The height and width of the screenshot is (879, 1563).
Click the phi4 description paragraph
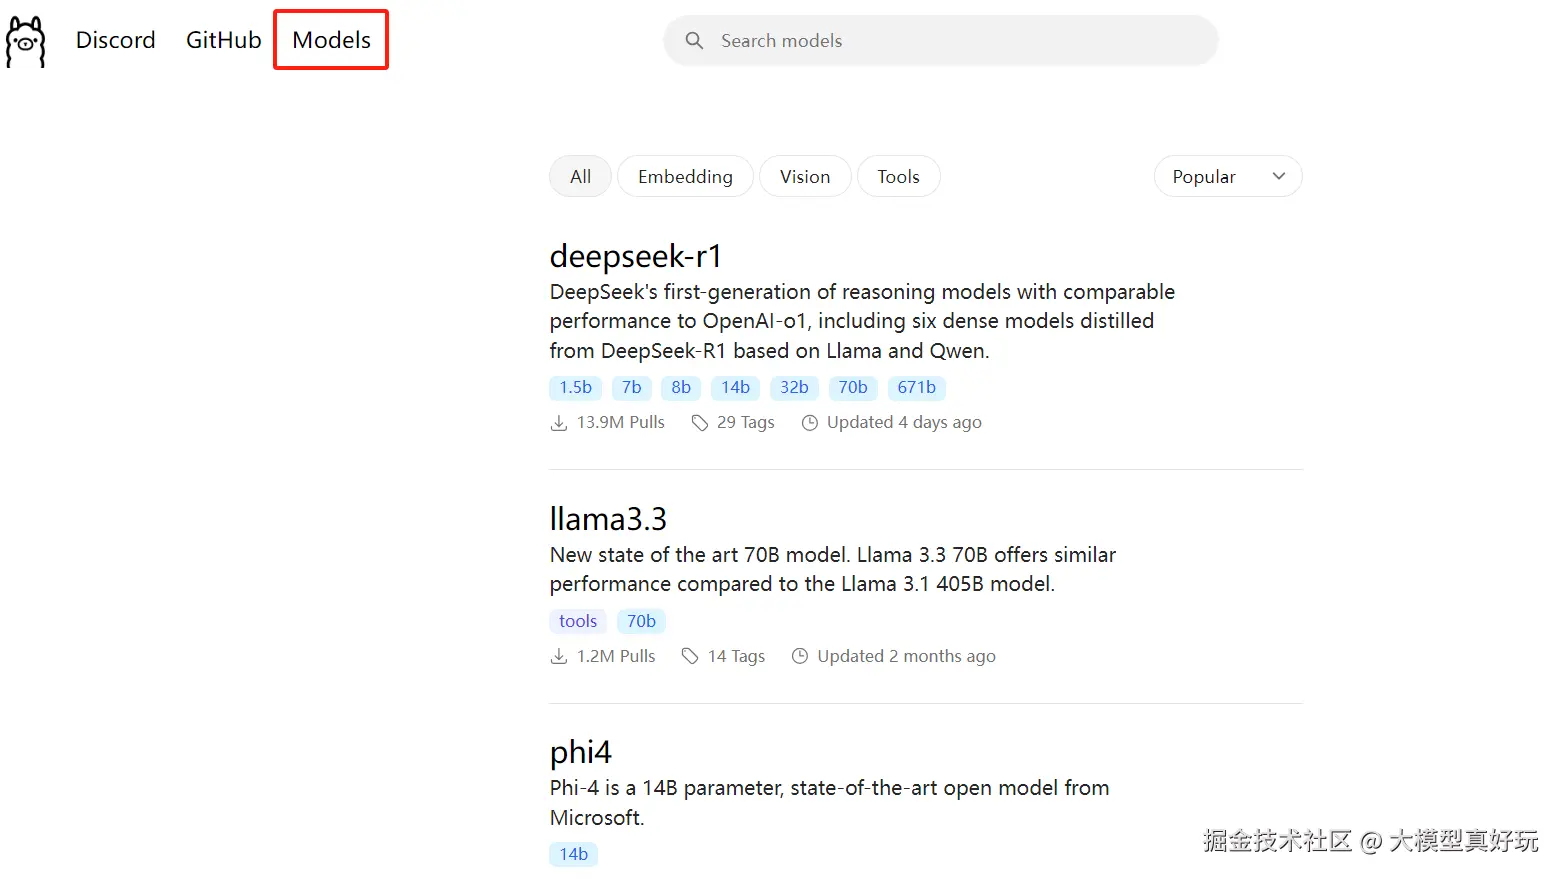pyautogui.click(x=829, y=803)
